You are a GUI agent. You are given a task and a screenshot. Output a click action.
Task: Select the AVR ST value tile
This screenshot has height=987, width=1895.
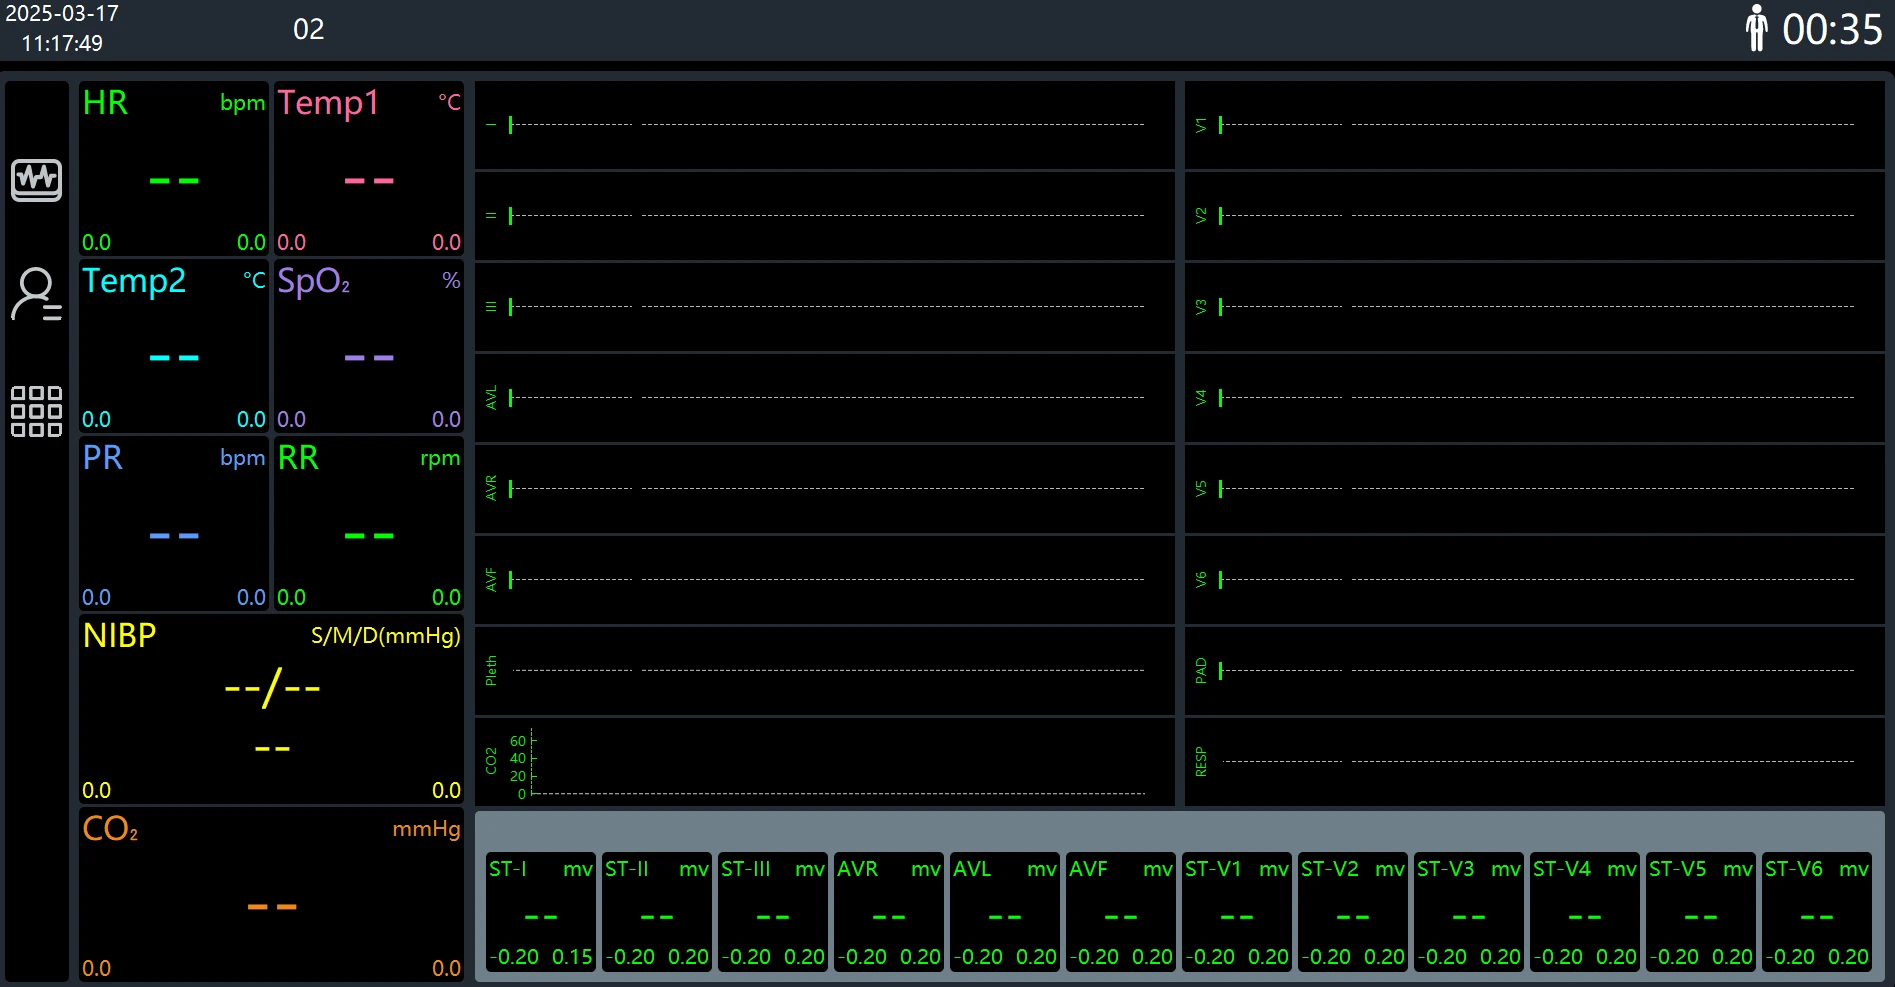888,911
